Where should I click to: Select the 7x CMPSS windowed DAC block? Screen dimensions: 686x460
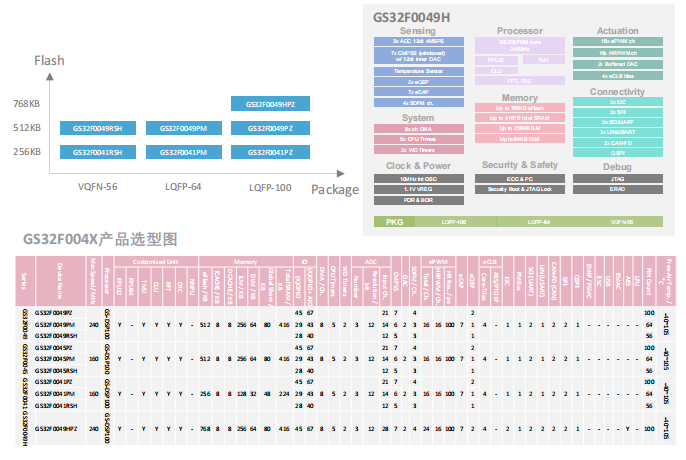pos(419,56)
